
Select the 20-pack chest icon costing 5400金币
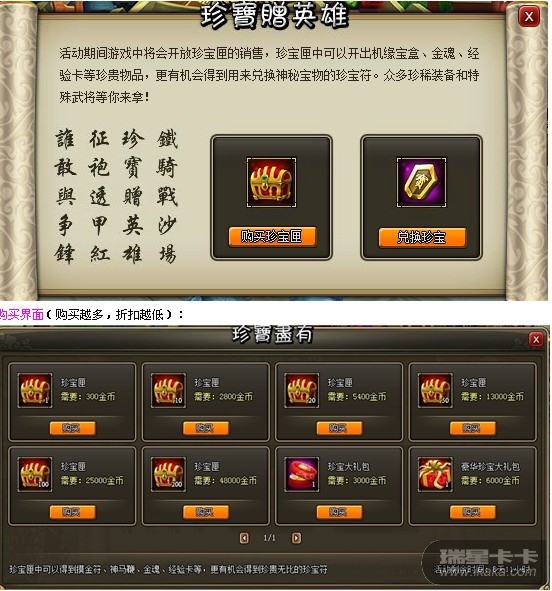301,390
